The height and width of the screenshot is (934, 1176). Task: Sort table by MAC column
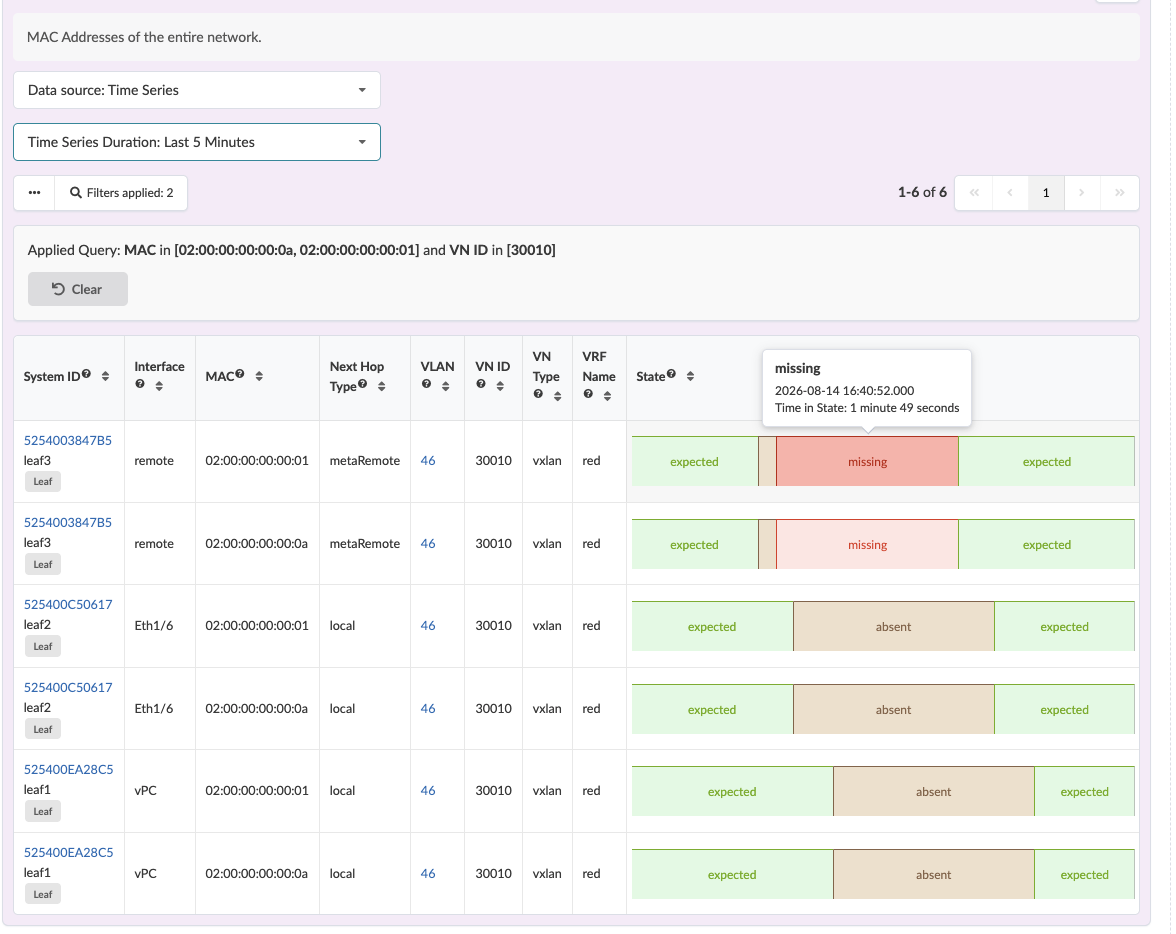click(259, 377)
